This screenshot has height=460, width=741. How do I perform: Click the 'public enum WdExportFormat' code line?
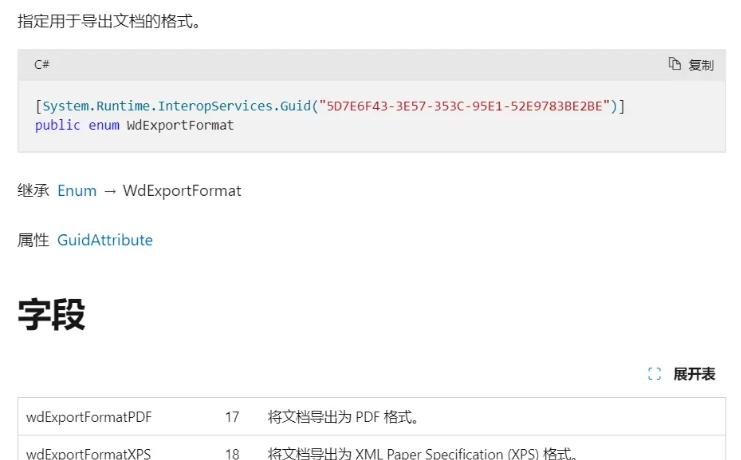click(134, 125)
